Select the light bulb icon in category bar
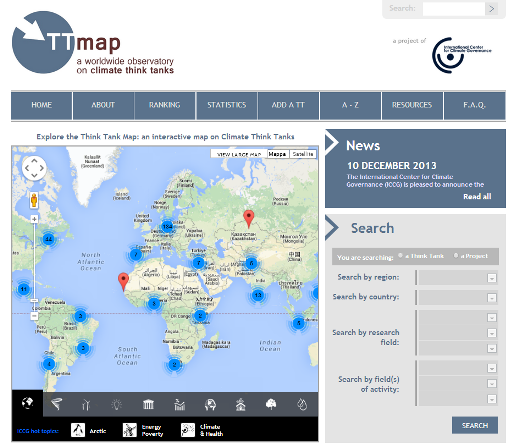Viewport: 508px width, 446px height. 116,405
